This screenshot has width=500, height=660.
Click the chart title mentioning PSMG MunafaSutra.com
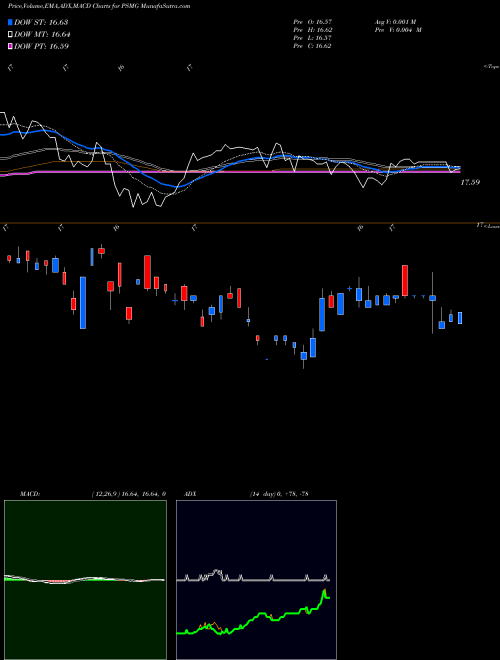click(x=99, y=6)
